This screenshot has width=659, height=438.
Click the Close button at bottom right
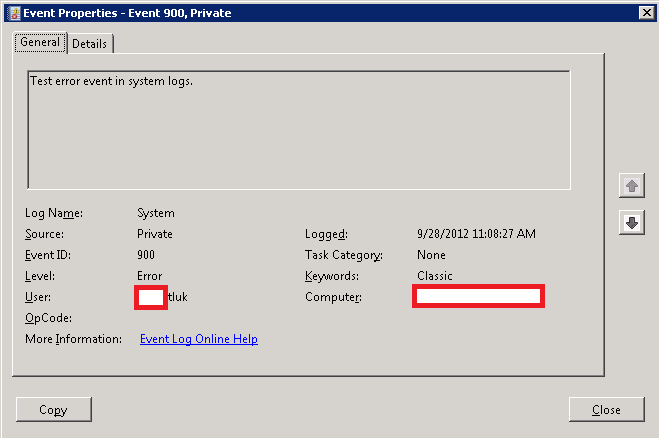[x=606, y=410]
